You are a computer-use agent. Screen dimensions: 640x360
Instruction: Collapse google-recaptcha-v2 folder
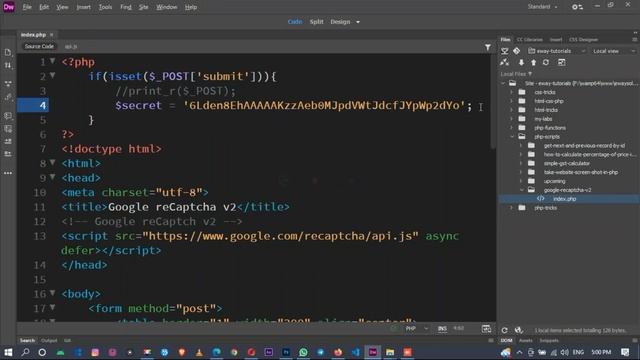coord(522,190)
